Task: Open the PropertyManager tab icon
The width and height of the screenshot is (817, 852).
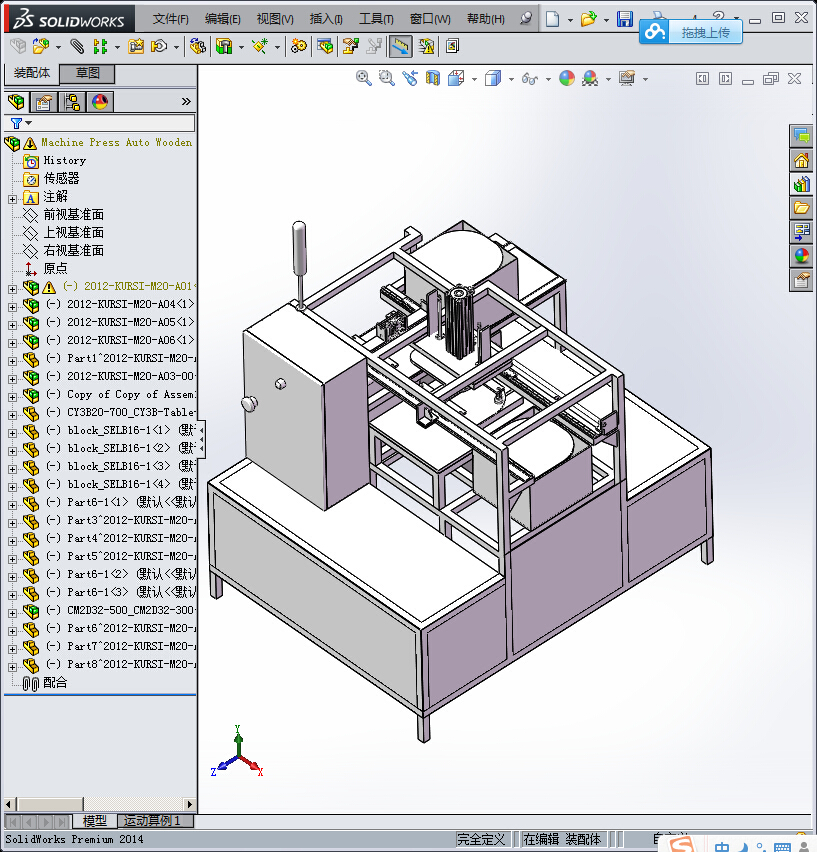Action: click(x=44, y=102)
